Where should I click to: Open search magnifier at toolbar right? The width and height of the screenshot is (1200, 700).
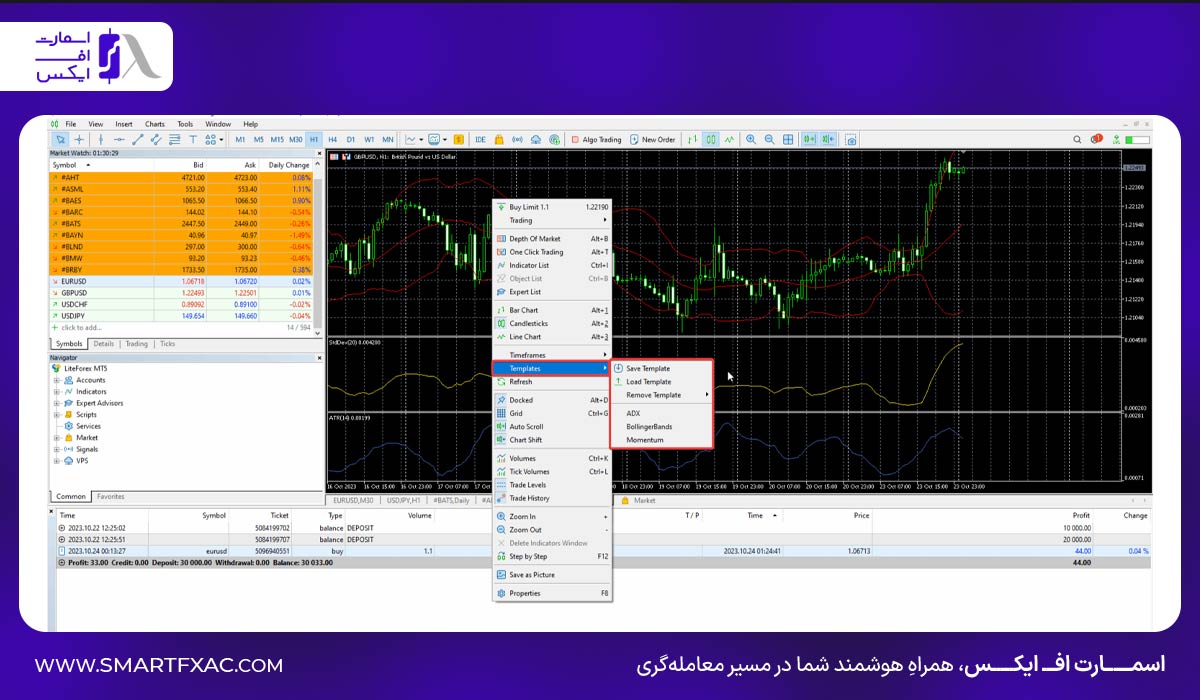pyautogui.click(x=1077, y=139)
